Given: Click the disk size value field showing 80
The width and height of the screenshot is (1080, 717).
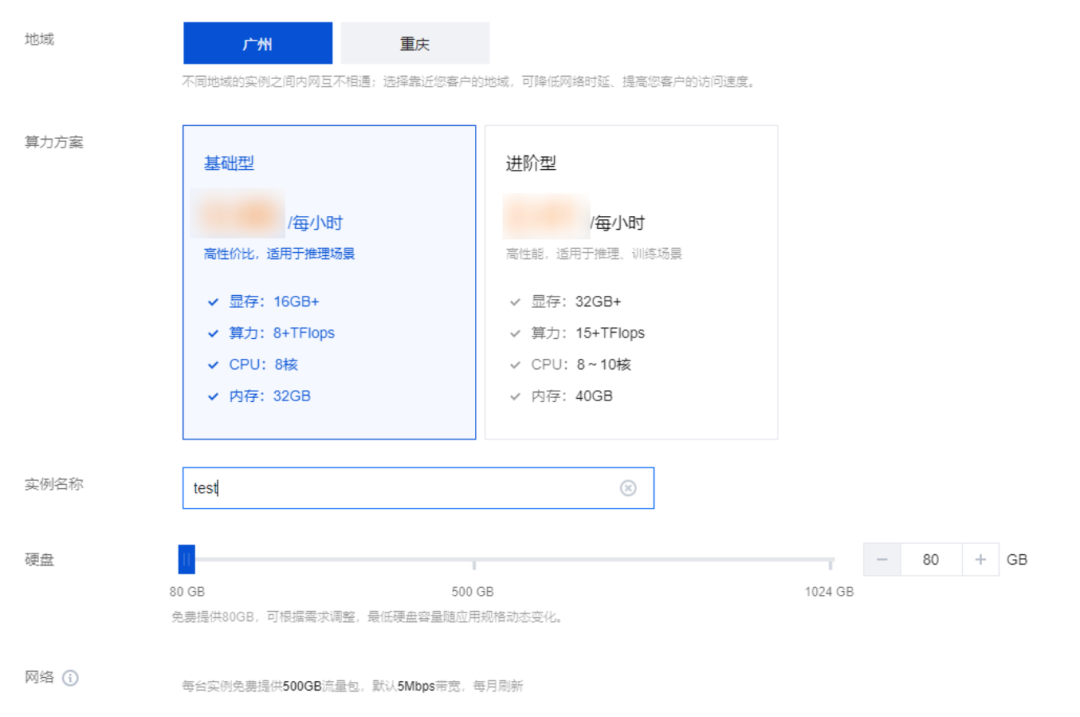Looking at the screenshot, I should point(931,560).
